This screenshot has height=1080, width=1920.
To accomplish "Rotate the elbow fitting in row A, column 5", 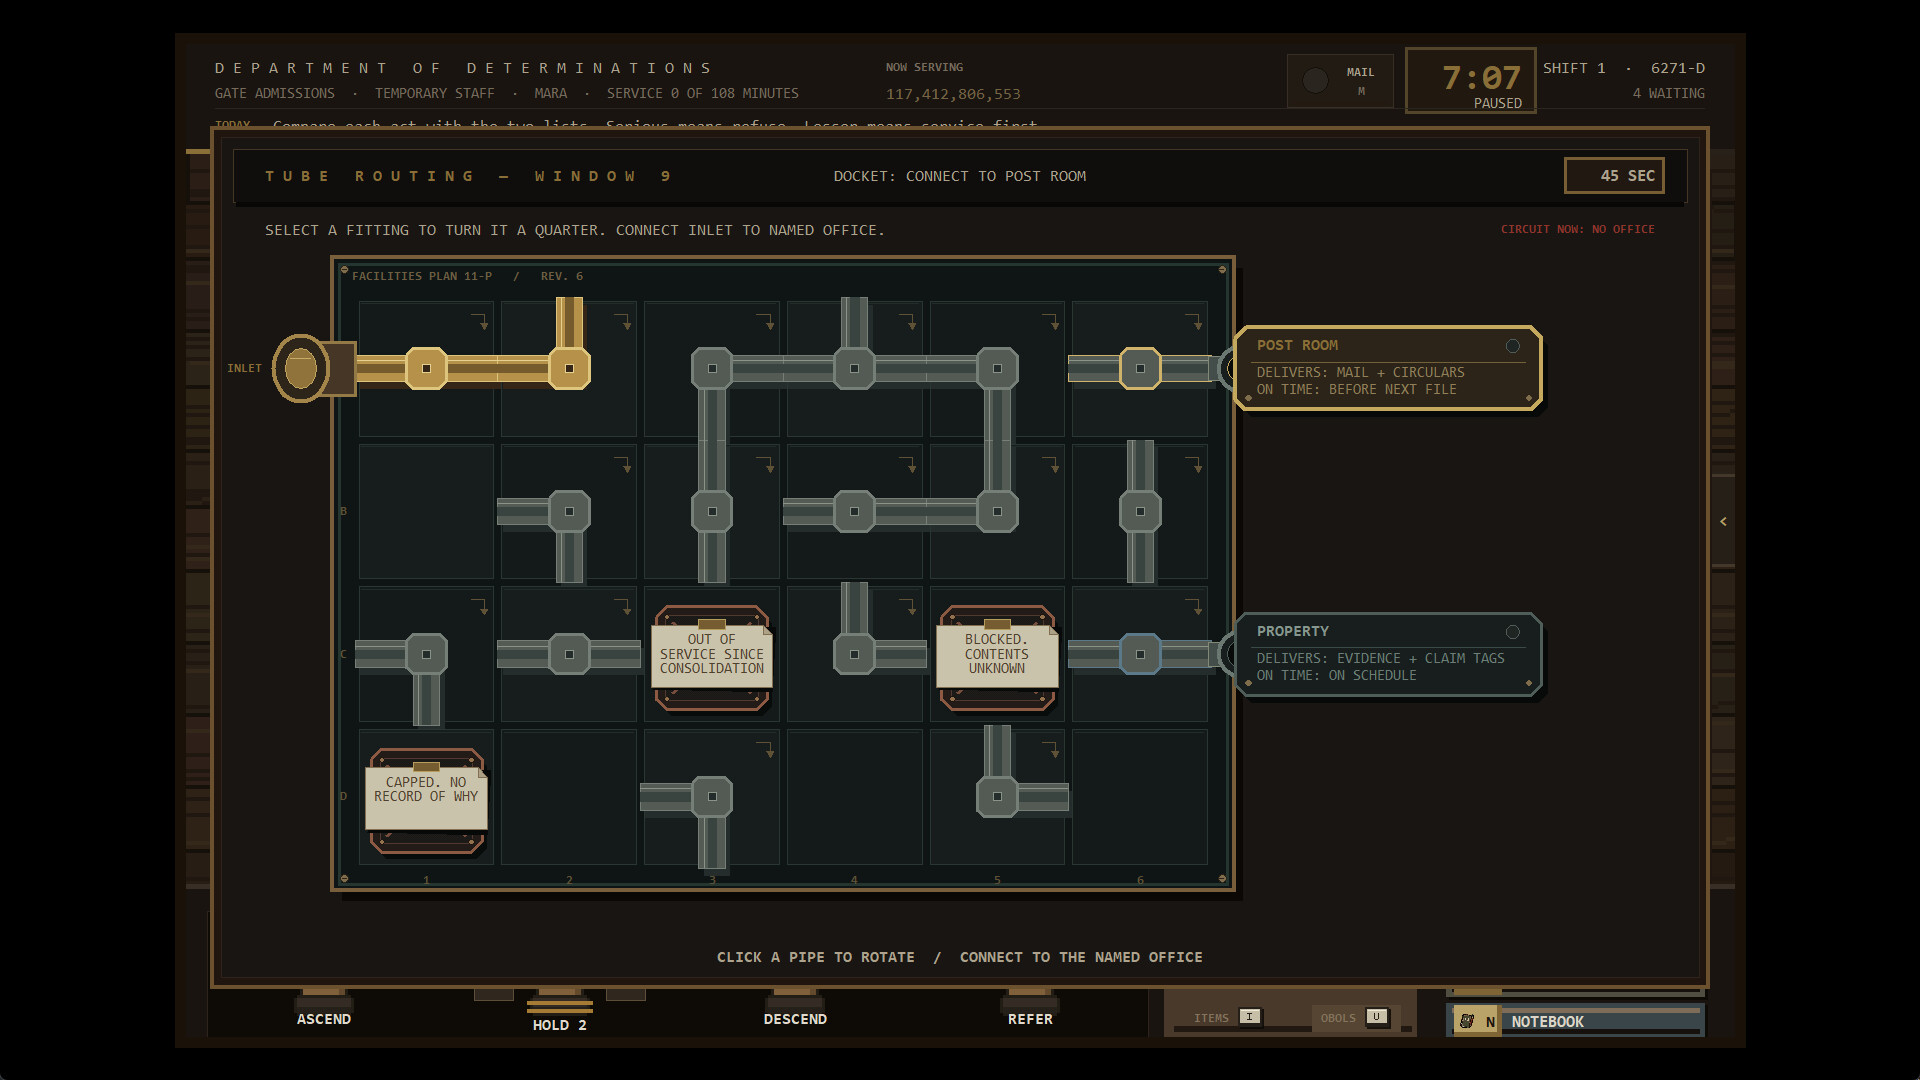I will (x=997, y=369).
